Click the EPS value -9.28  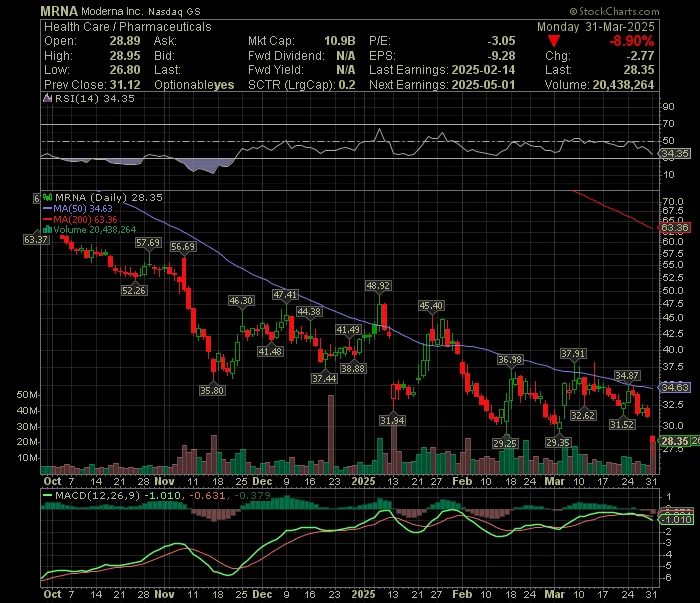501,56
